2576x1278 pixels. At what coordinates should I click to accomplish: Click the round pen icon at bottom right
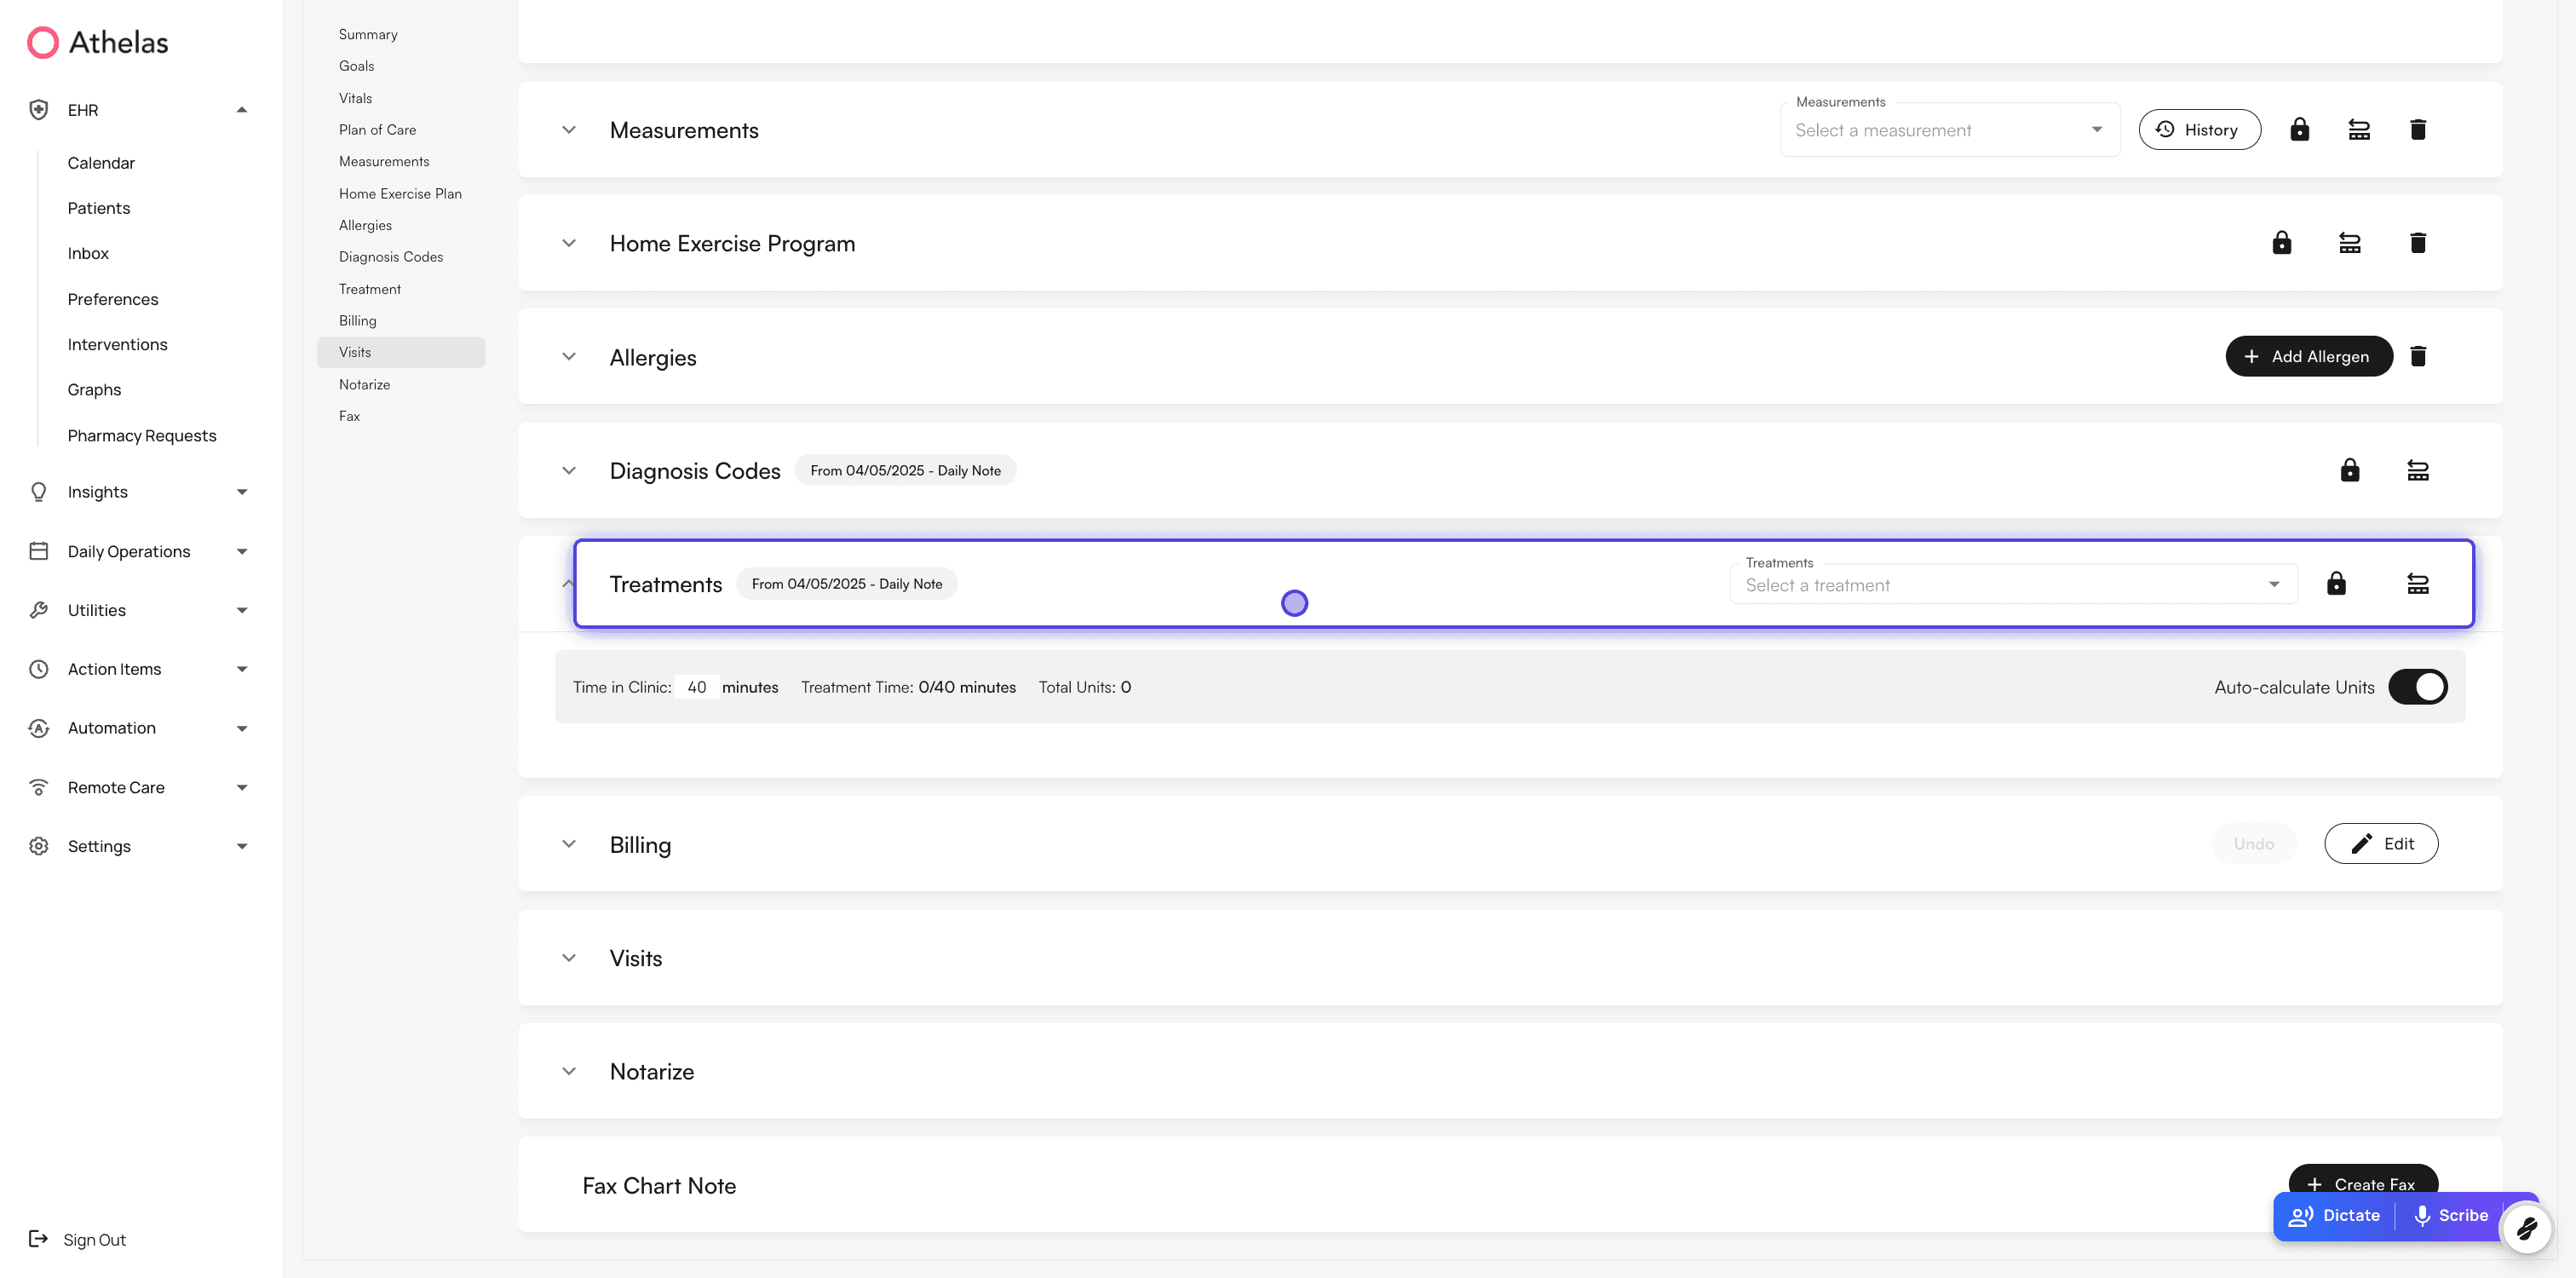point(2526,1228)
